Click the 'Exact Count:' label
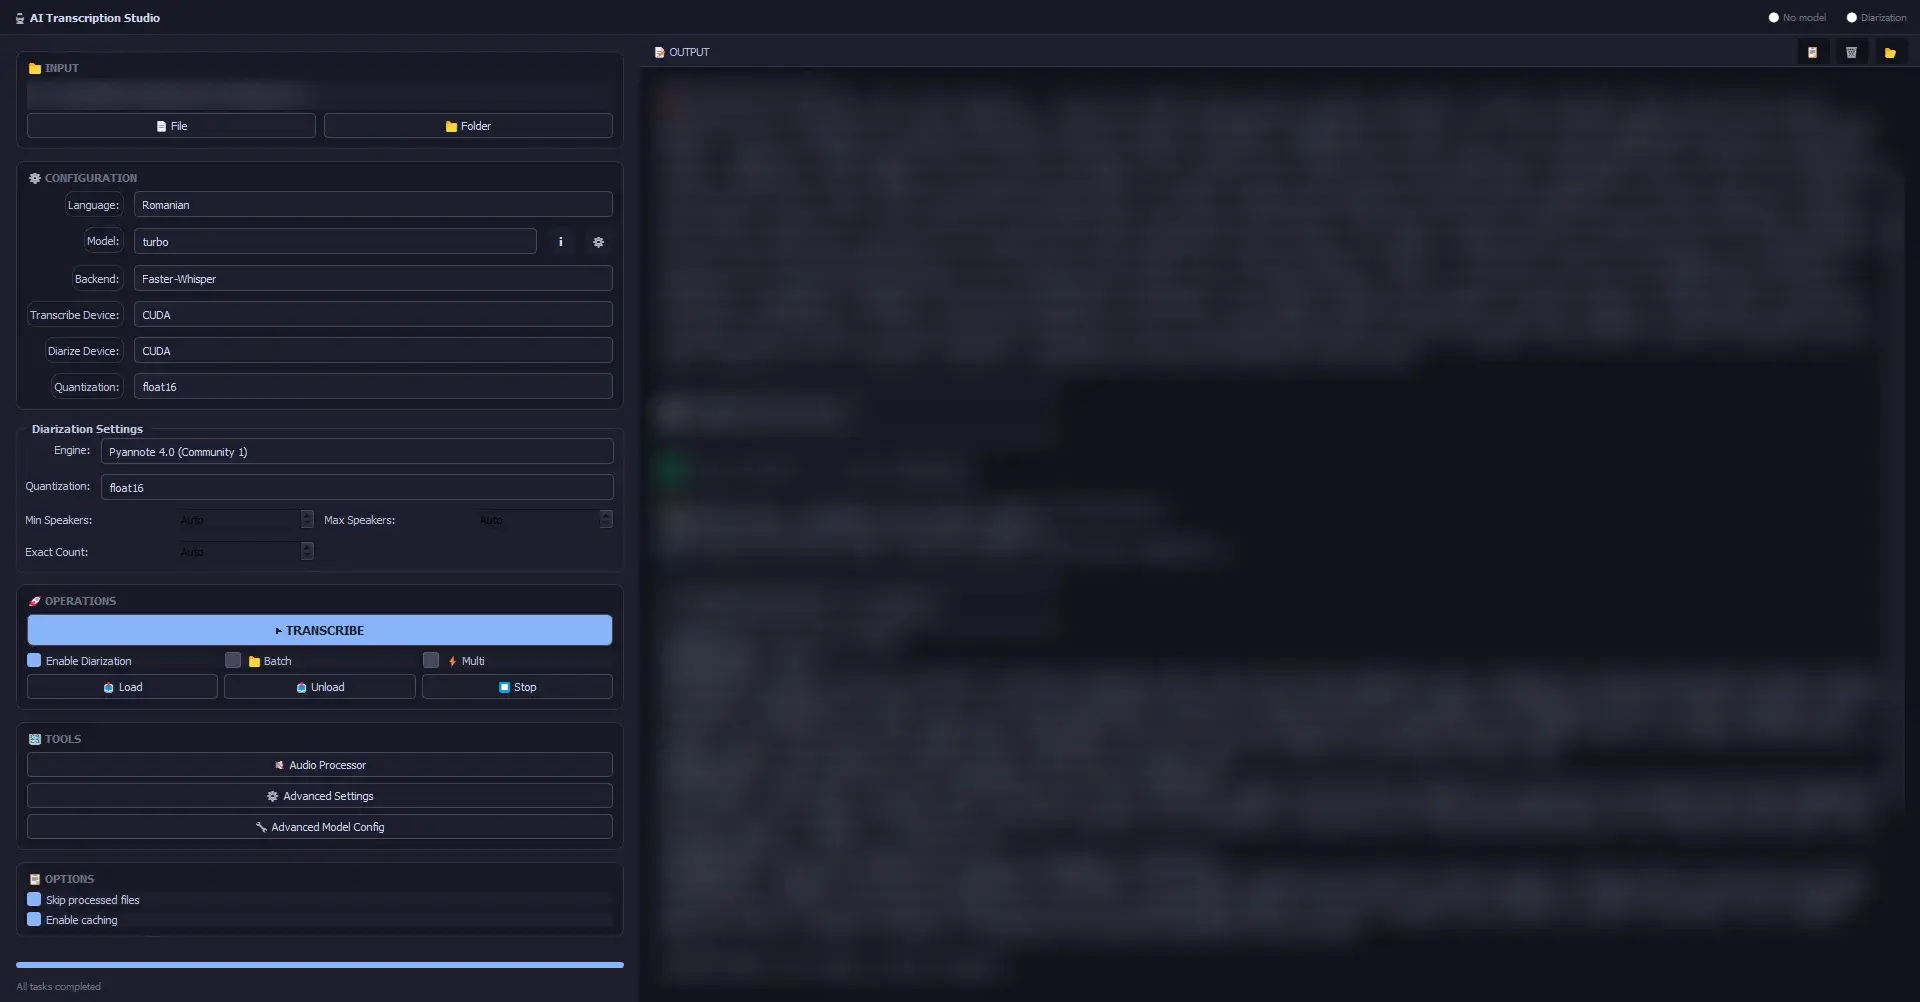Screen dimensions: 1920x1002 56,552
